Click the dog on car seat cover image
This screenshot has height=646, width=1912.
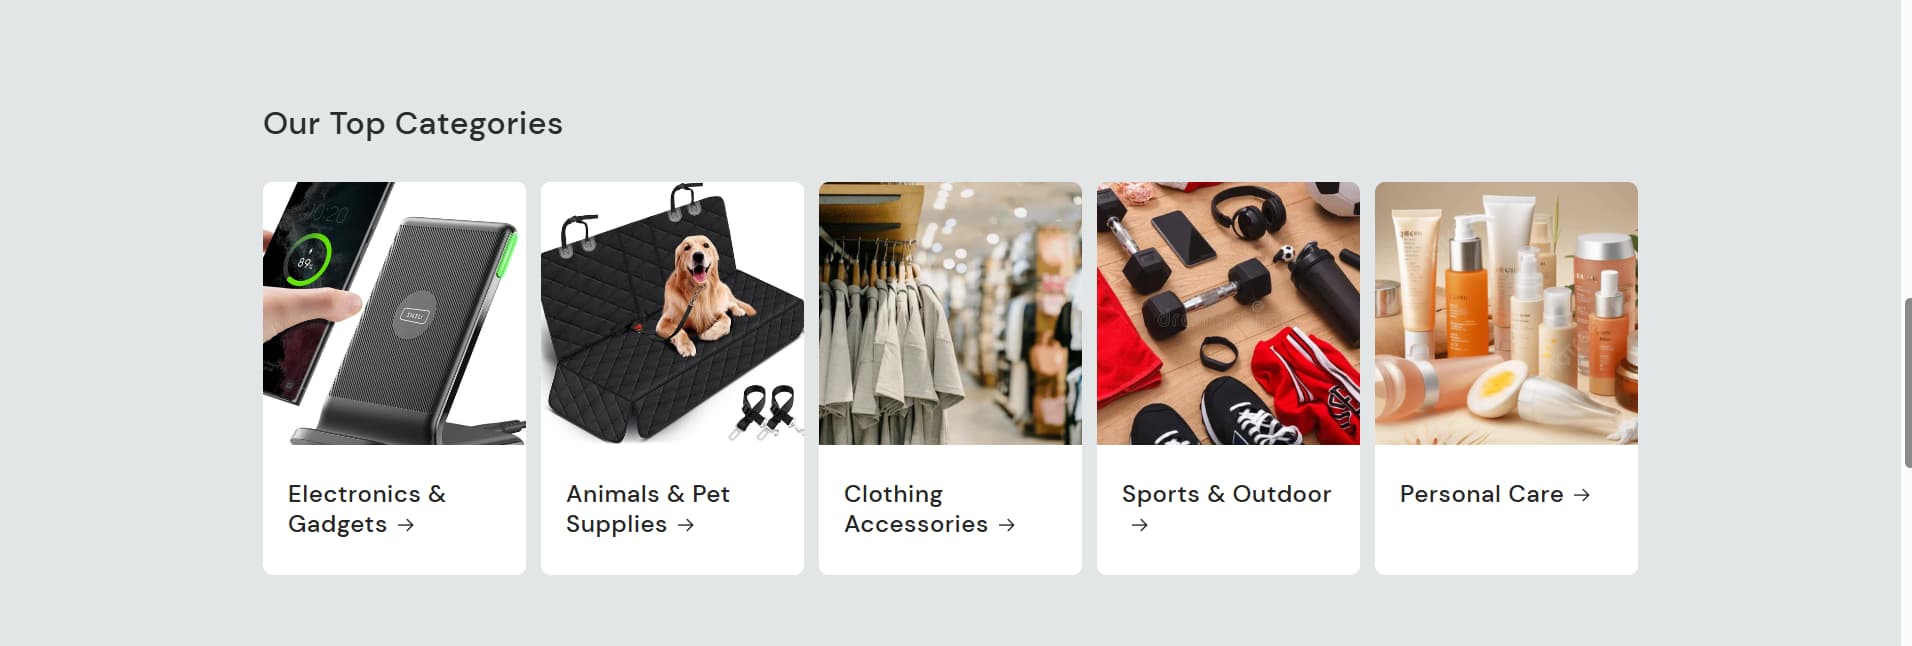[x=672, y=313]
